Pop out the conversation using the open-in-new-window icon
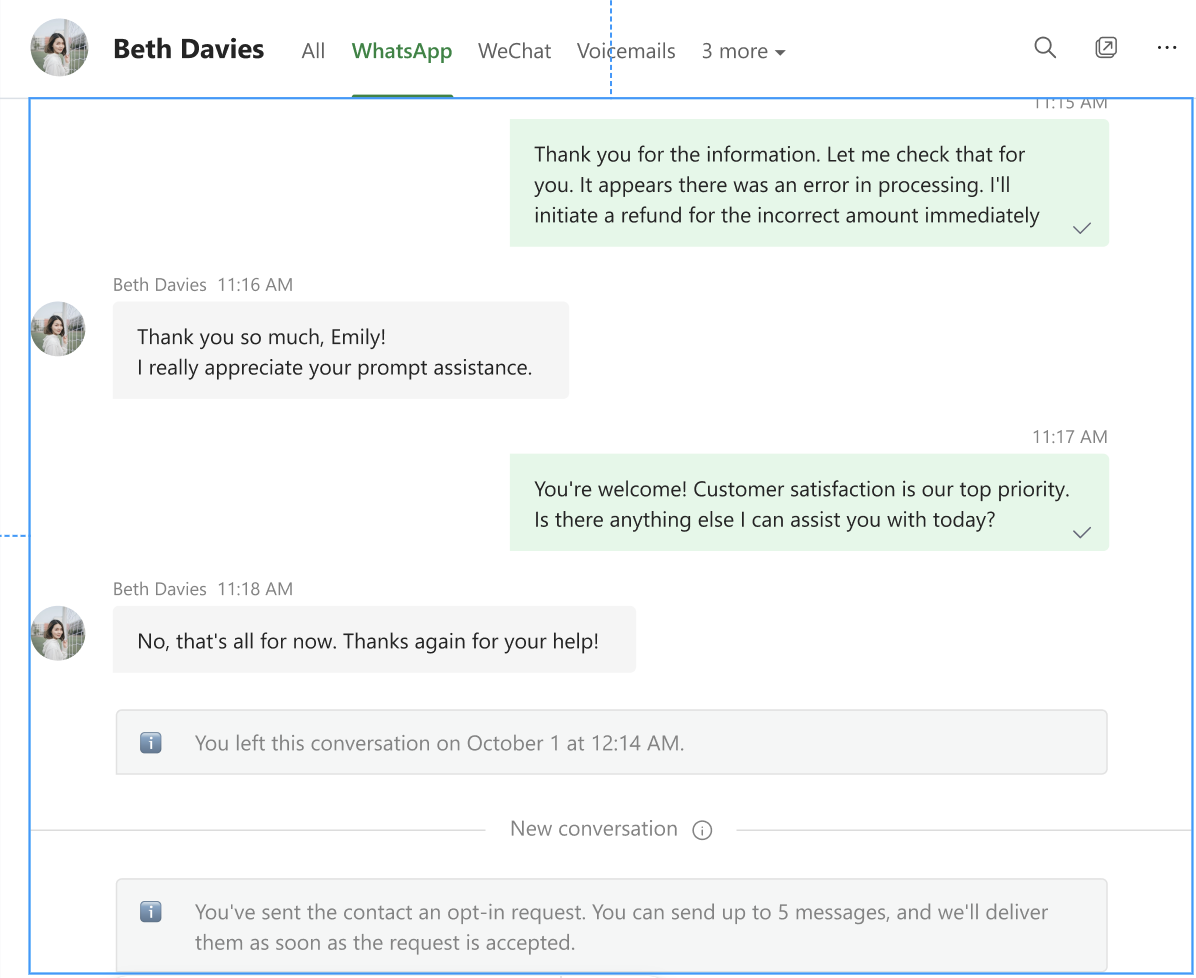Screen dimensions: 1196x978 click(x=1106, y=47)
